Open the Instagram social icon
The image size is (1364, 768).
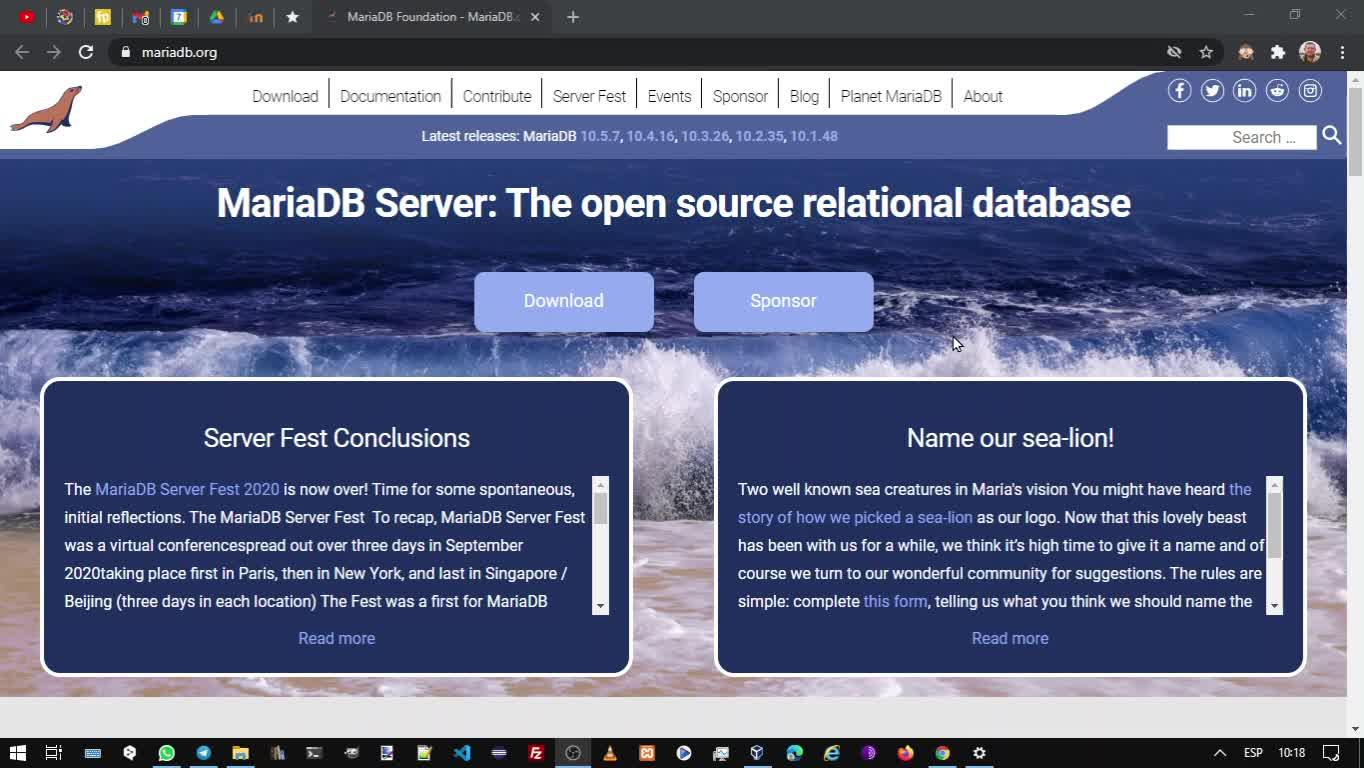[x=1310, y=91]
